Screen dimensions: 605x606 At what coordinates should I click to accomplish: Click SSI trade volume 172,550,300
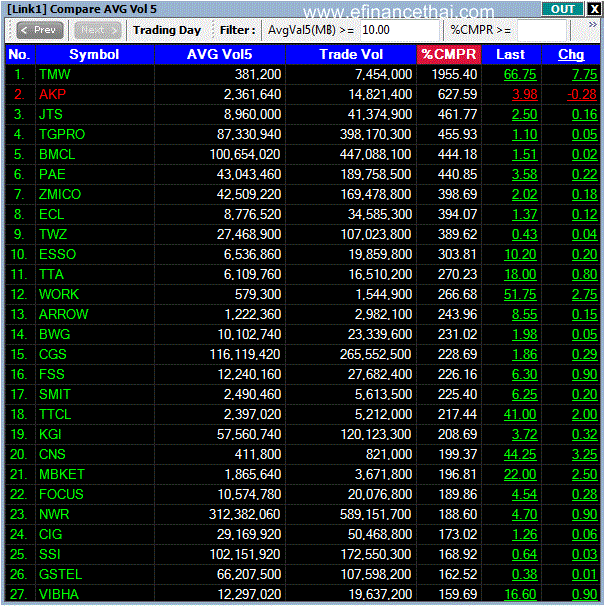coord(376,555)
